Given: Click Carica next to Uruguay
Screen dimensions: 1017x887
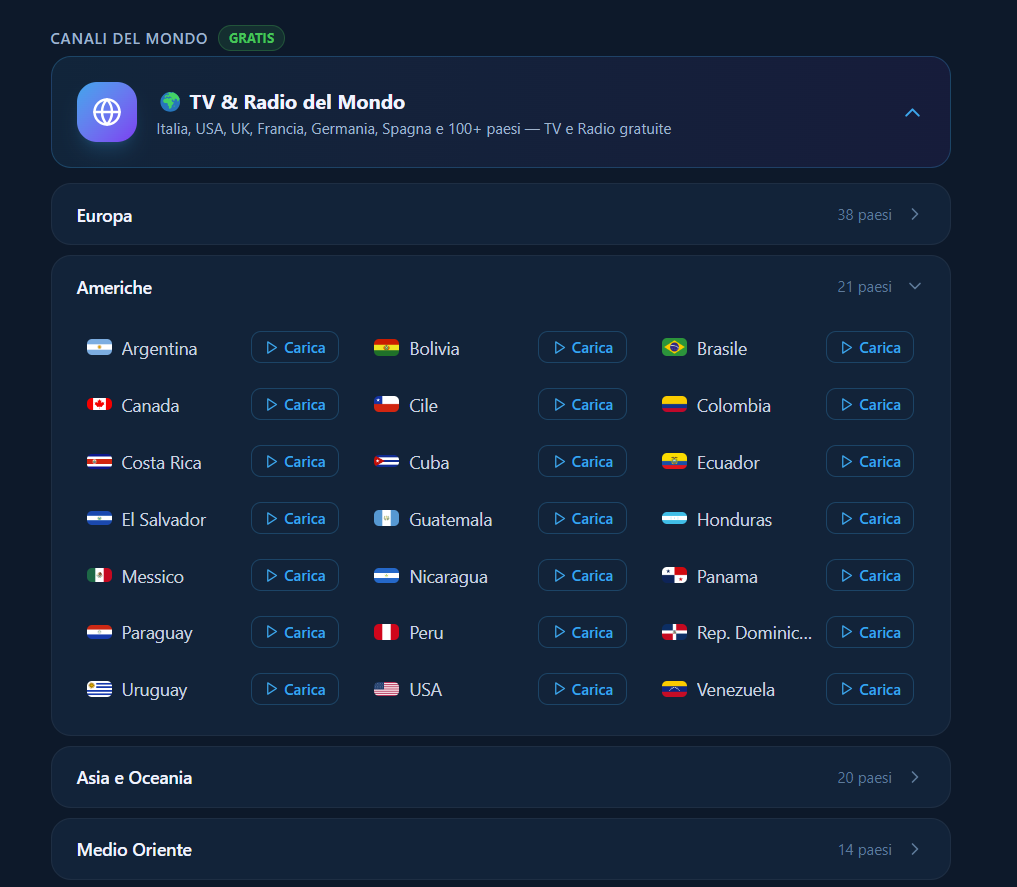Looking at the screenshot, I should click(x=295, y=689).
